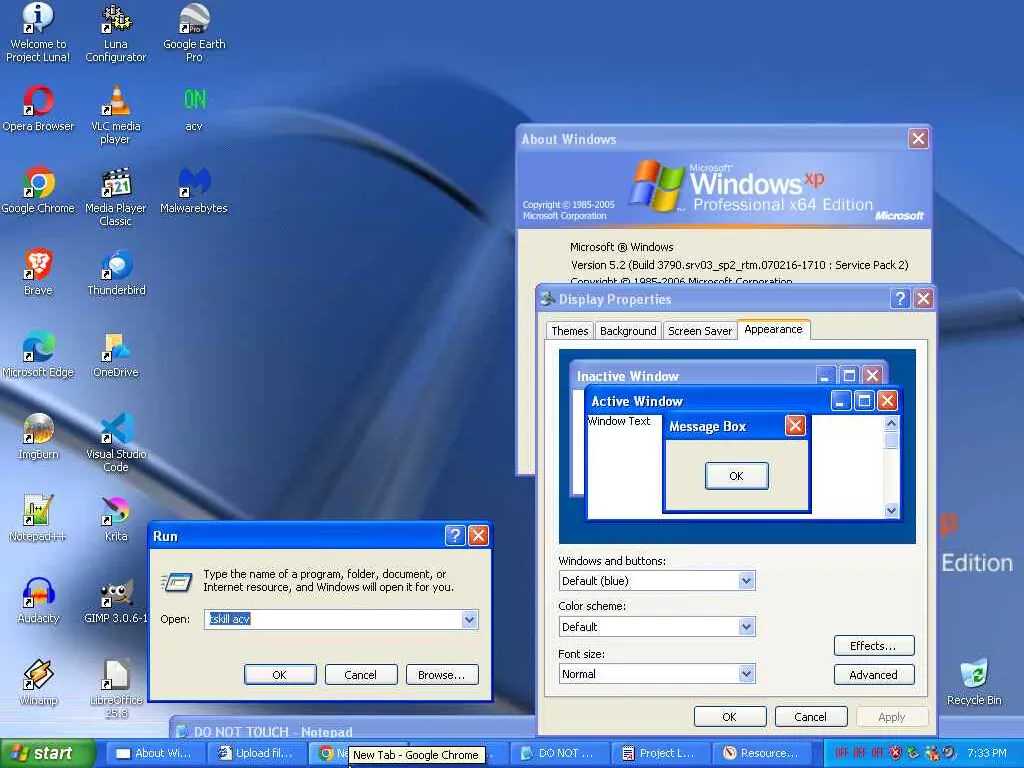This screenshot has height=768, width=1024.
Task: Open the Start menu
Action: coord(48,753)
